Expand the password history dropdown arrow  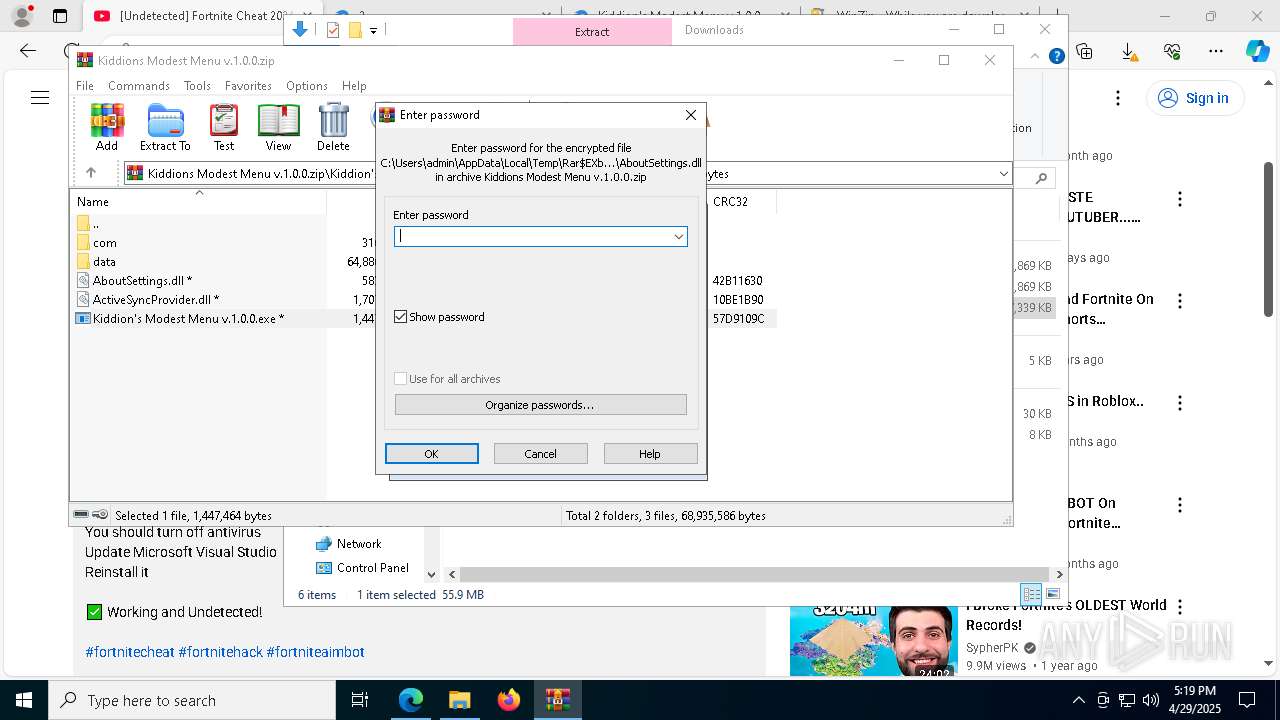[x=679, y=236]
